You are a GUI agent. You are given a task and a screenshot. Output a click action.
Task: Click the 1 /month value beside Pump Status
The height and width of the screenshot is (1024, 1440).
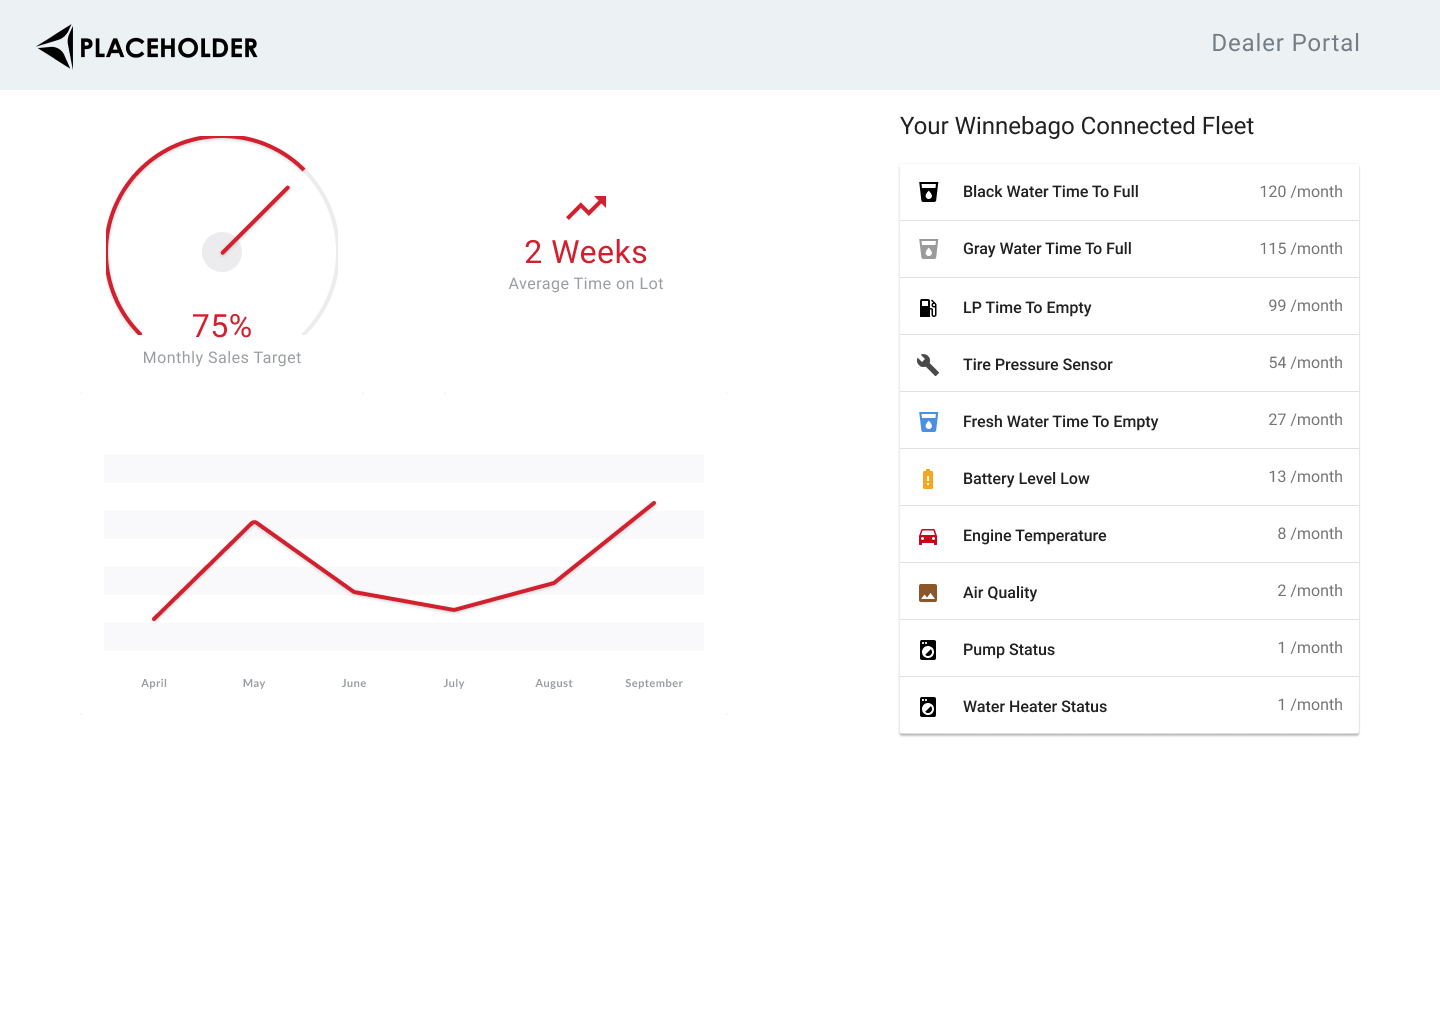[x=1310, y=648]
